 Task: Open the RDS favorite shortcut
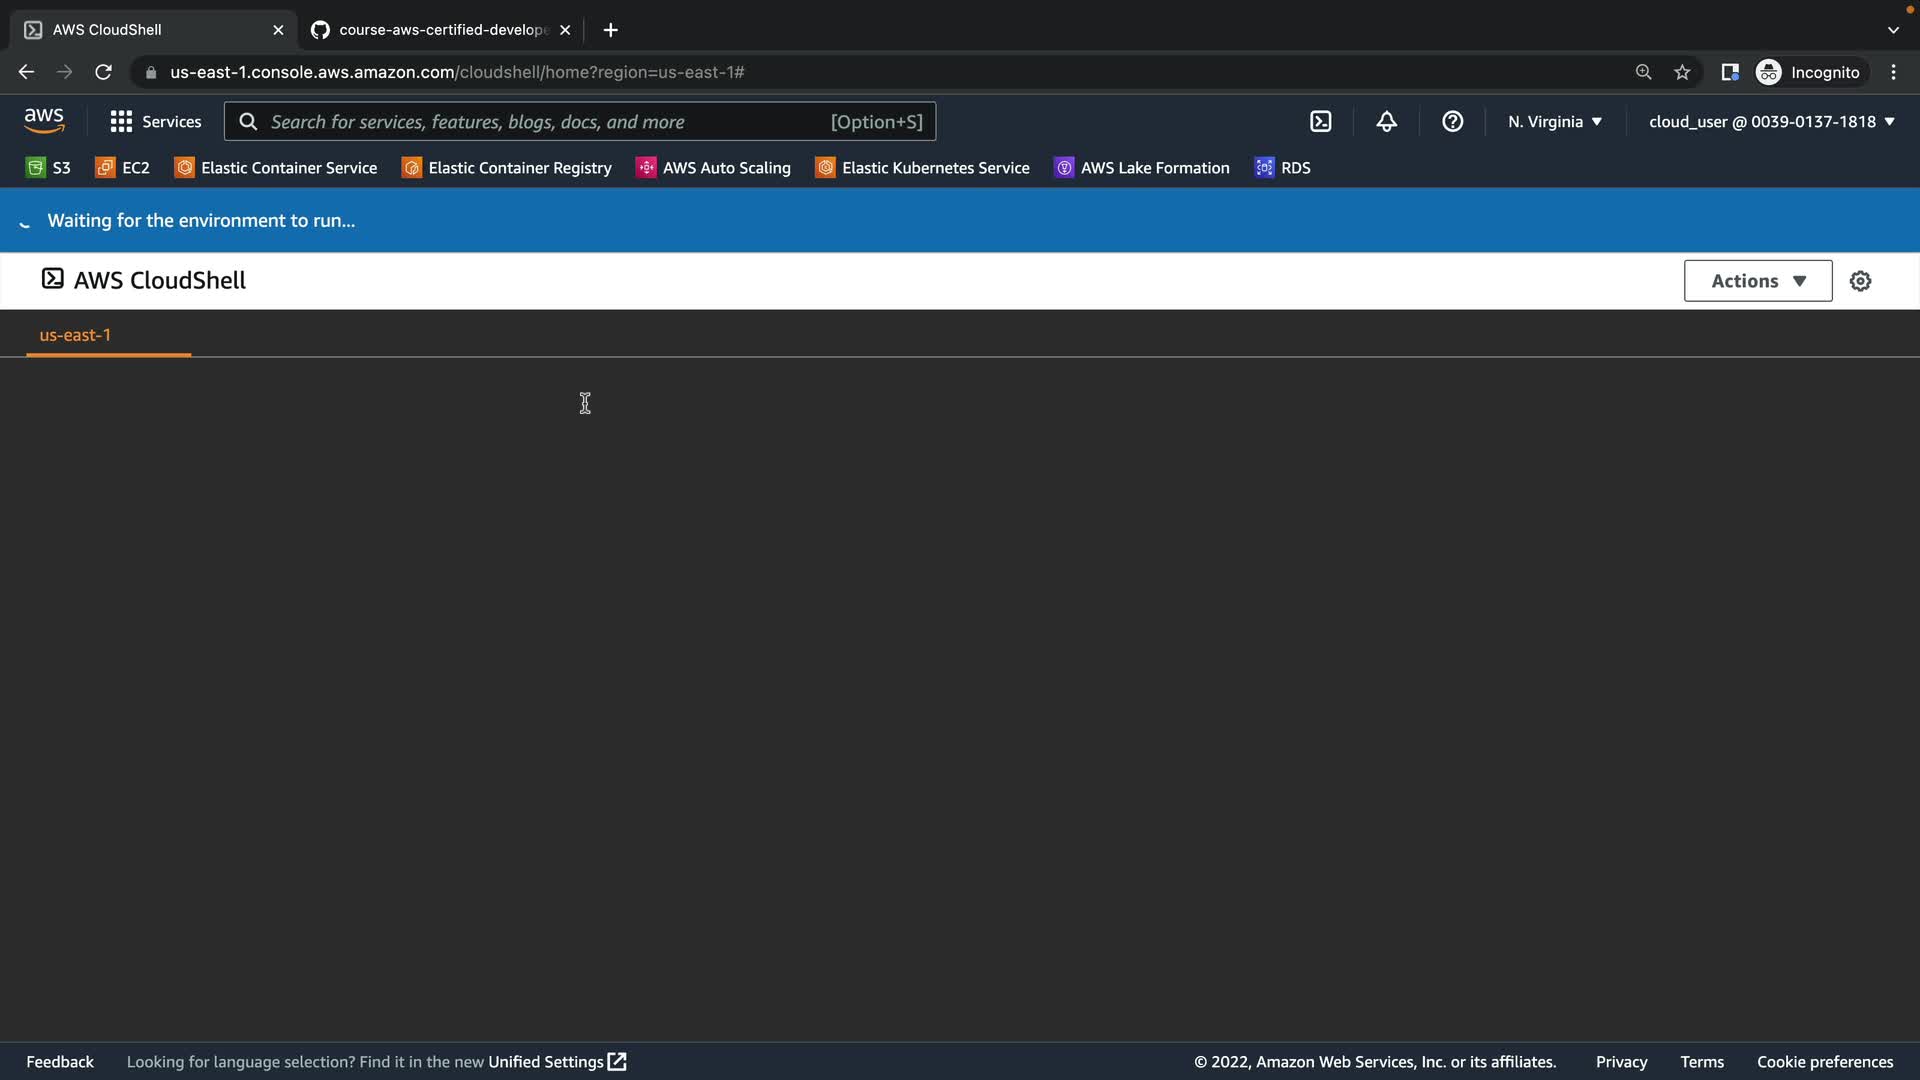pos(1282,168)
